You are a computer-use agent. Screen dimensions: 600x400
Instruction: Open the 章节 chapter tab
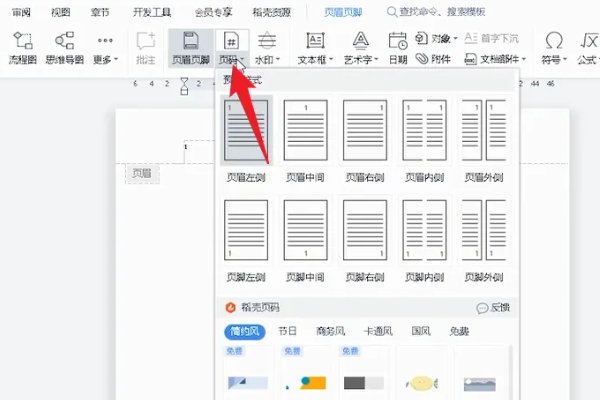[x=100, y=12]
